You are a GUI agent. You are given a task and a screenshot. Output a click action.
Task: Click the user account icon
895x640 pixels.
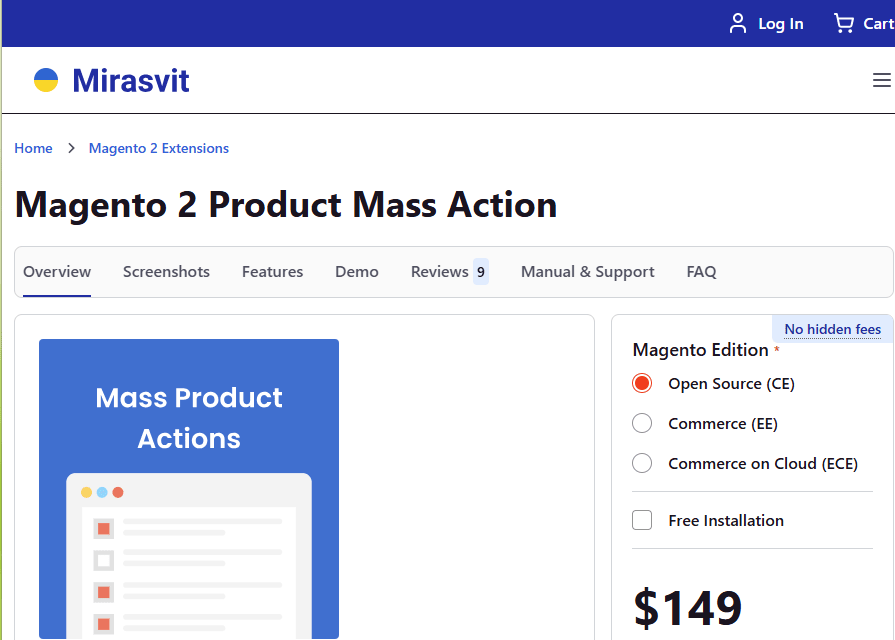[738, 23]
